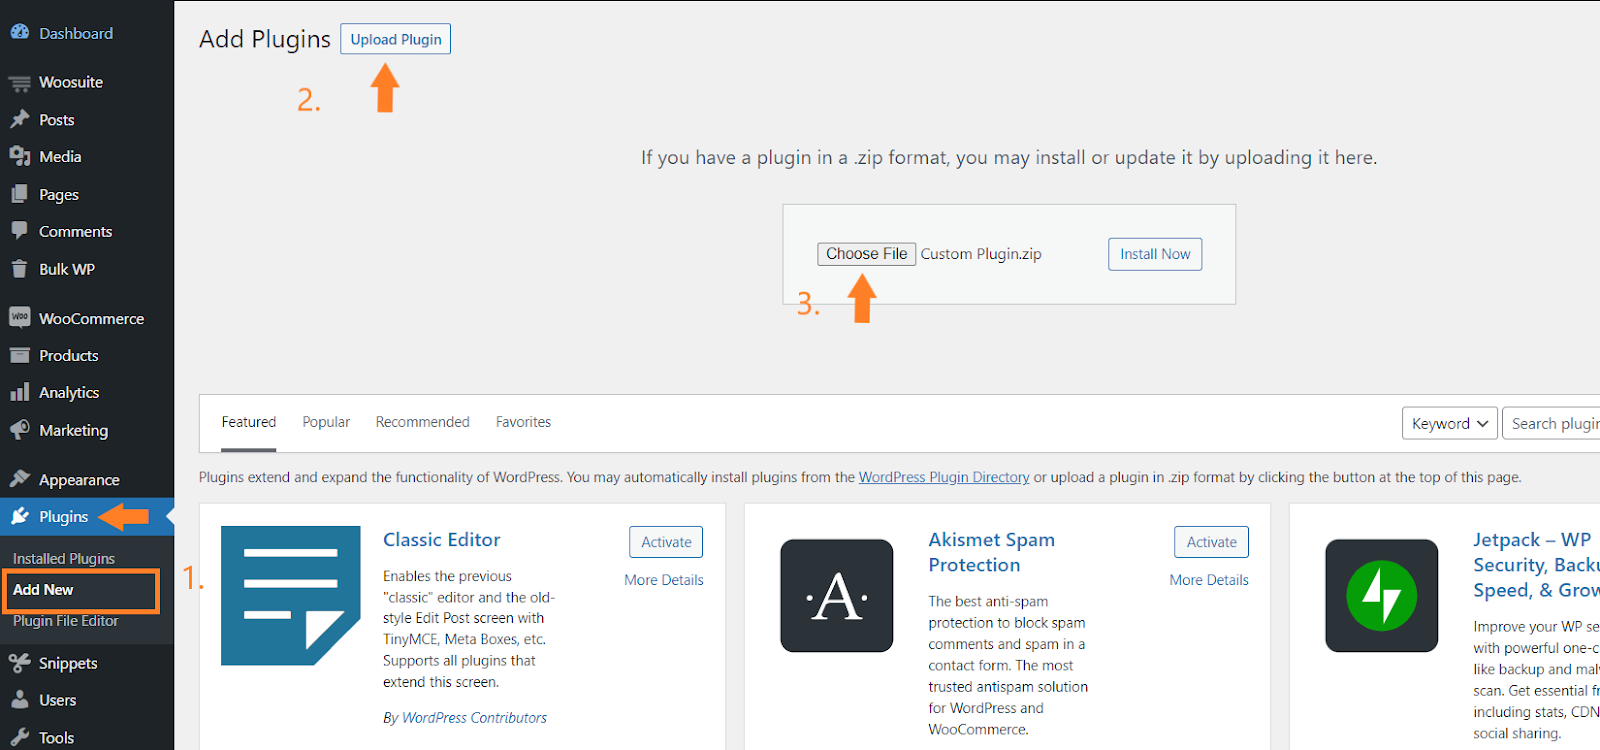
Task: Open the Keyword search type dropdown
Action: tap(1449, 423)
